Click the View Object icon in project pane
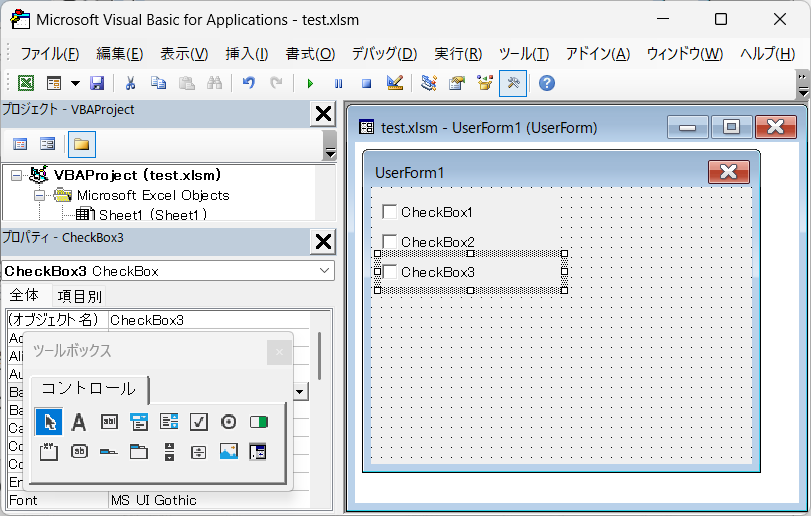The width and height of the screenshot is (811, 516). pos(48,144)
